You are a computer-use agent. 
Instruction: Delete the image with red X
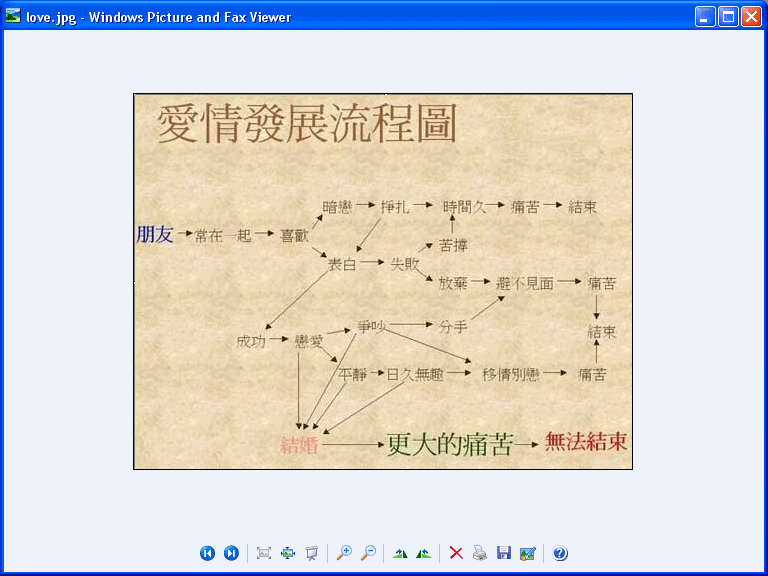456,553
